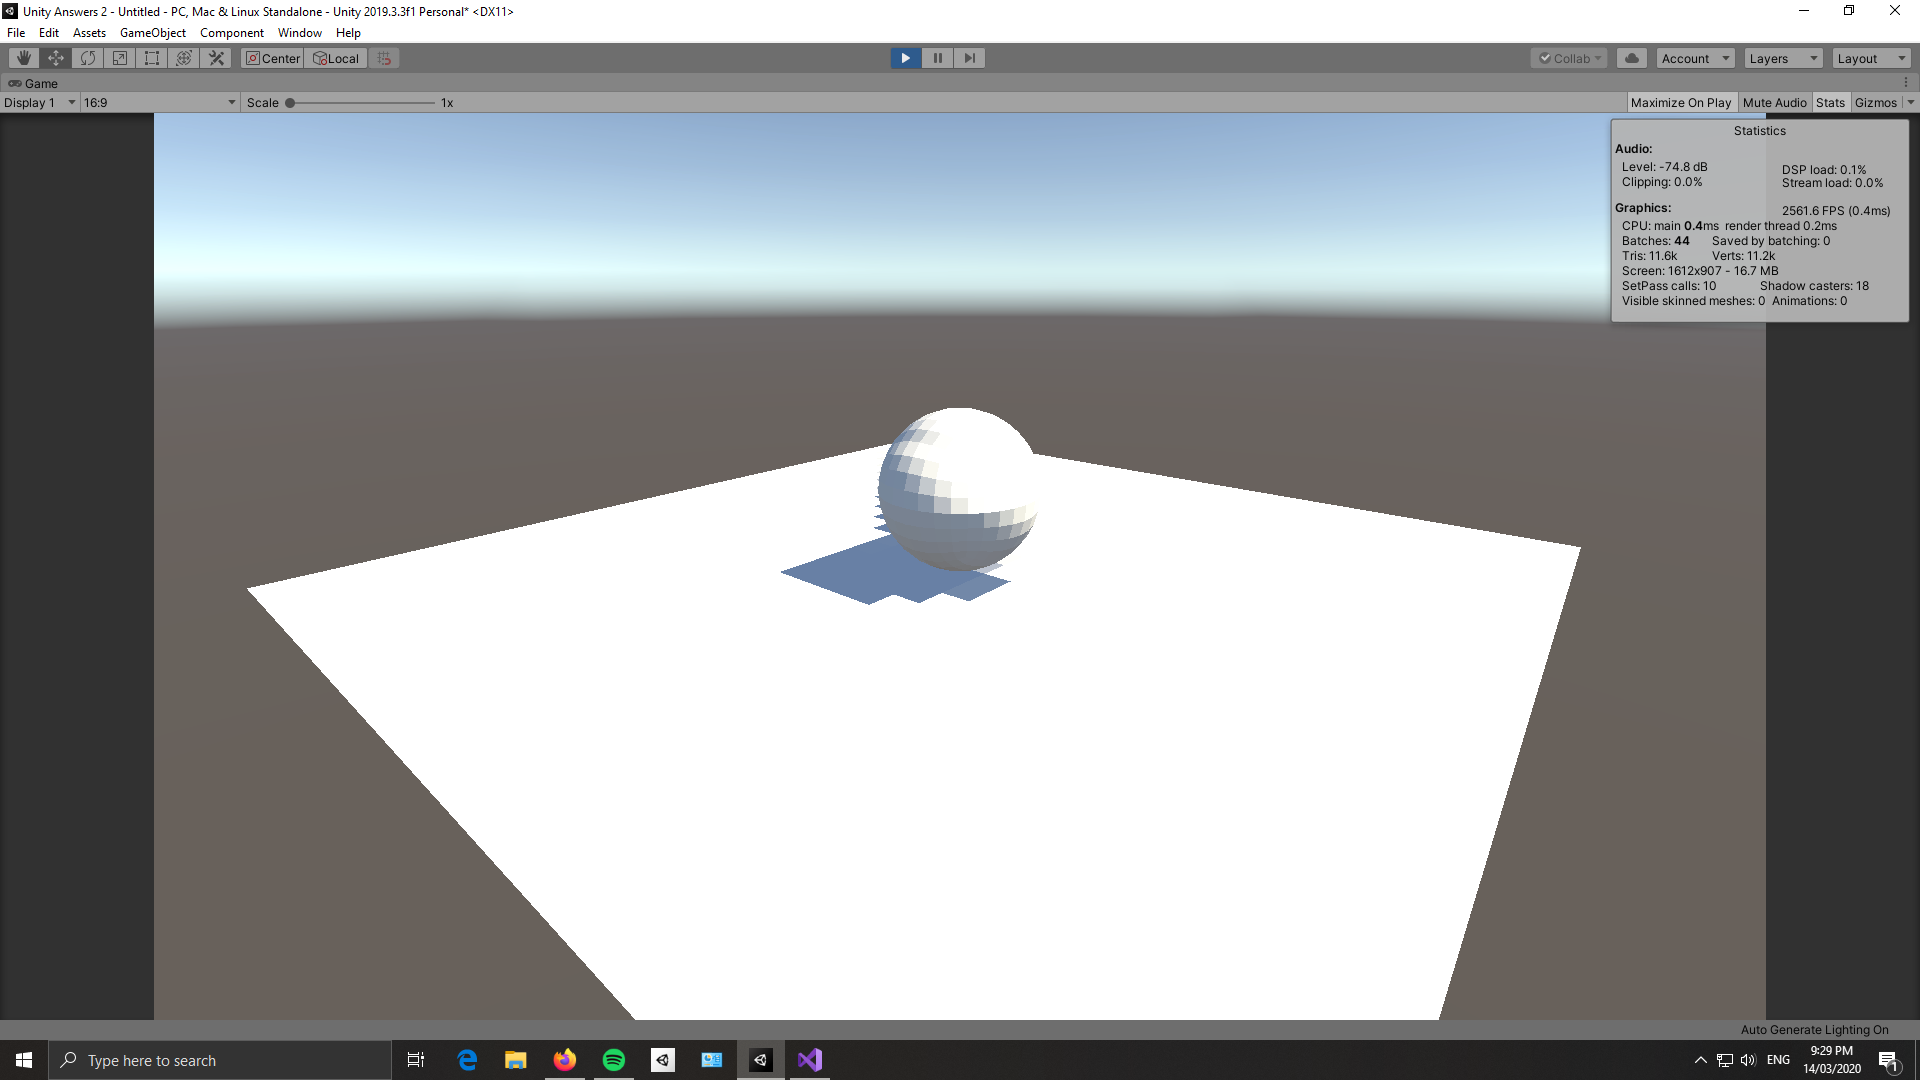Select the Rect Transform tool

[151, 58]
